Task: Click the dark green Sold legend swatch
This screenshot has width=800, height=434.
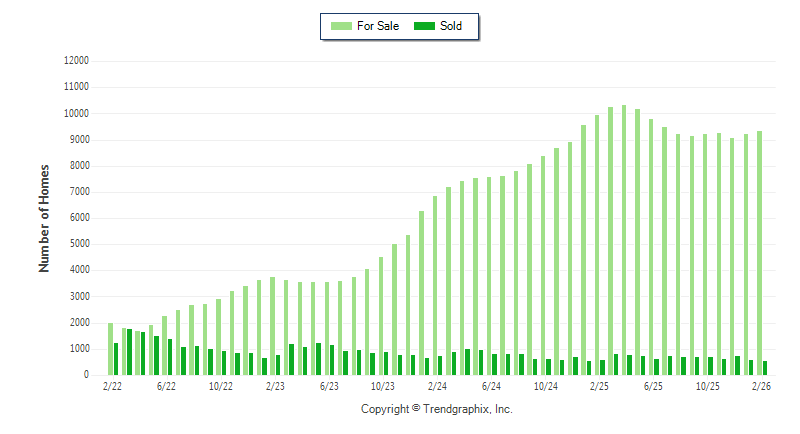Action: point(423,26)
